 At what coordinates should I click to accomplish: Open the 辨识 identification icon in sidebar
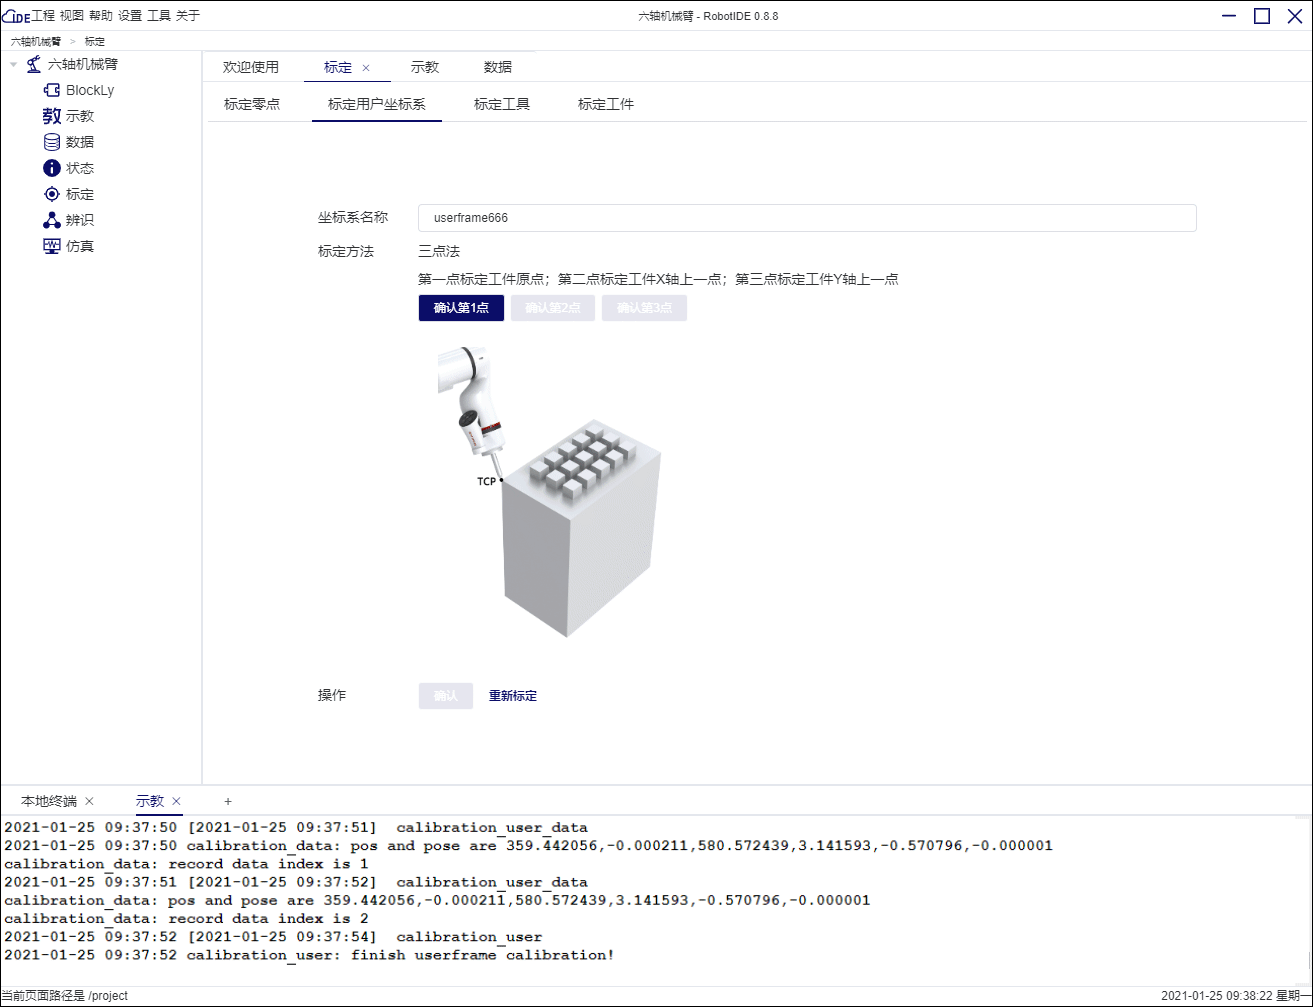tap(51, 220)
